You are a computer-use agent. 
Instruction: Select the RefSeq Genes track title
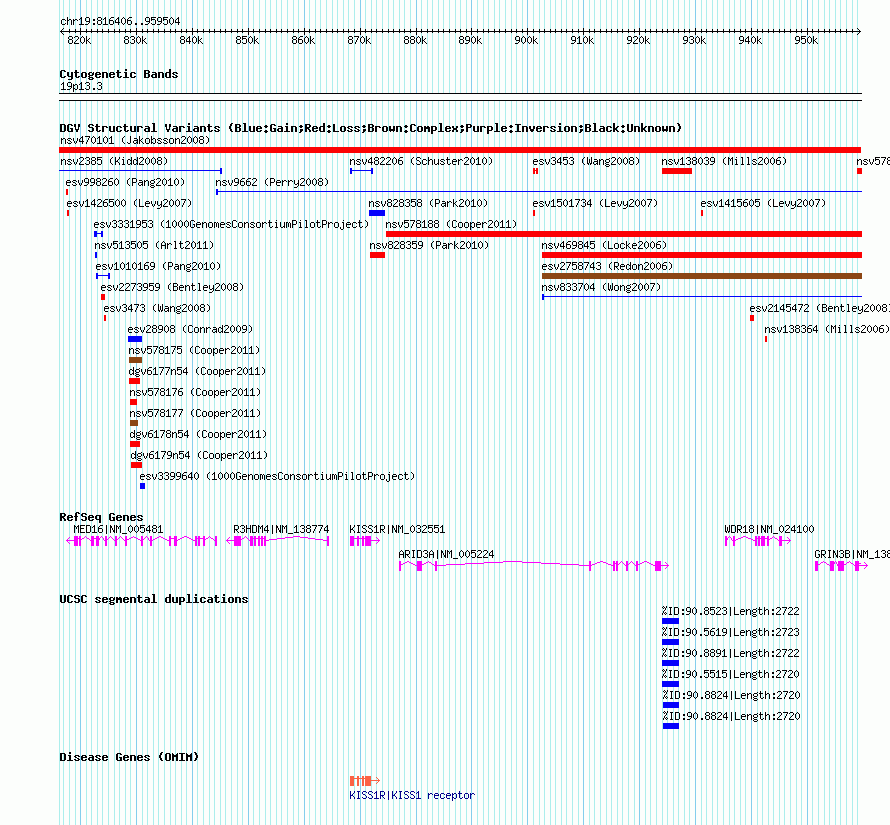point(101,517)
